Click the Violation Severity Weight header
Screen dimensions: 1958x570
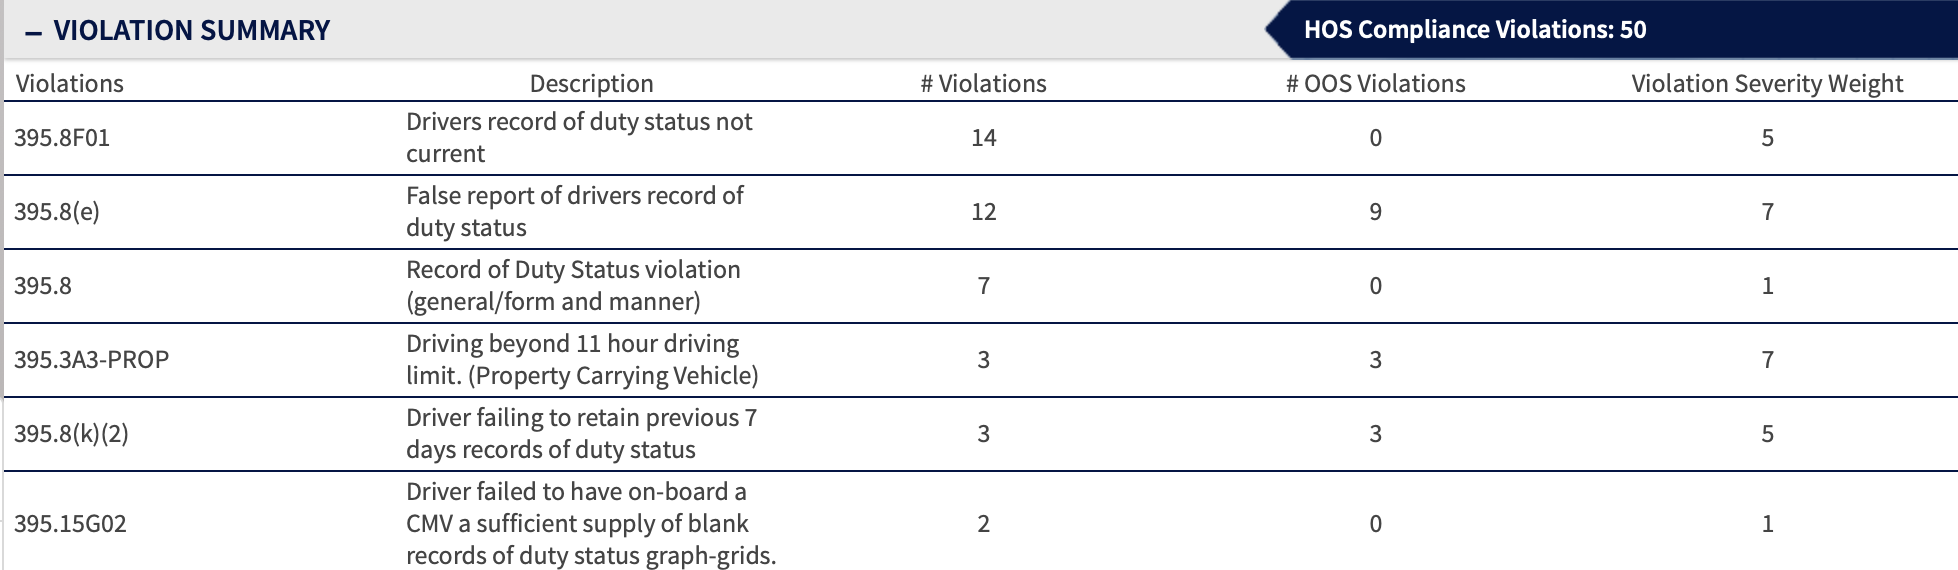coord(1767,84)
